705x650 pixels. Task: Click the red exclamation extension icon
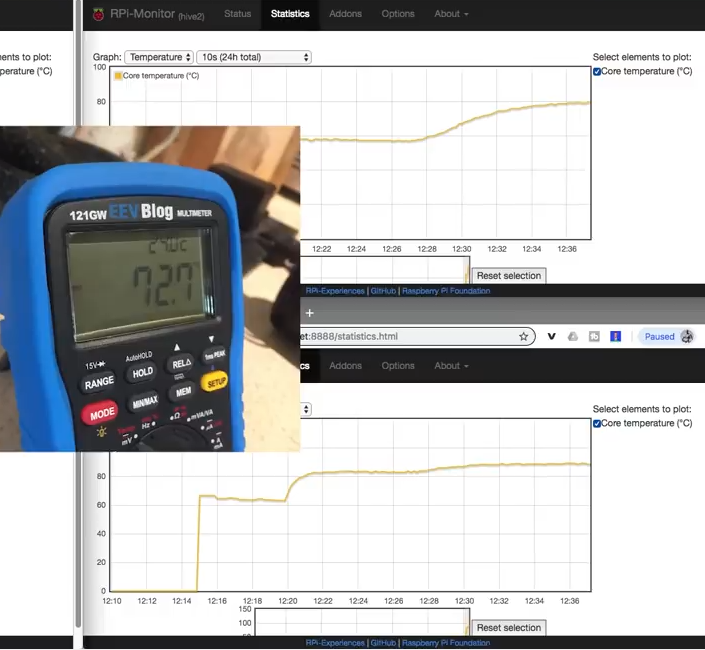615,337
